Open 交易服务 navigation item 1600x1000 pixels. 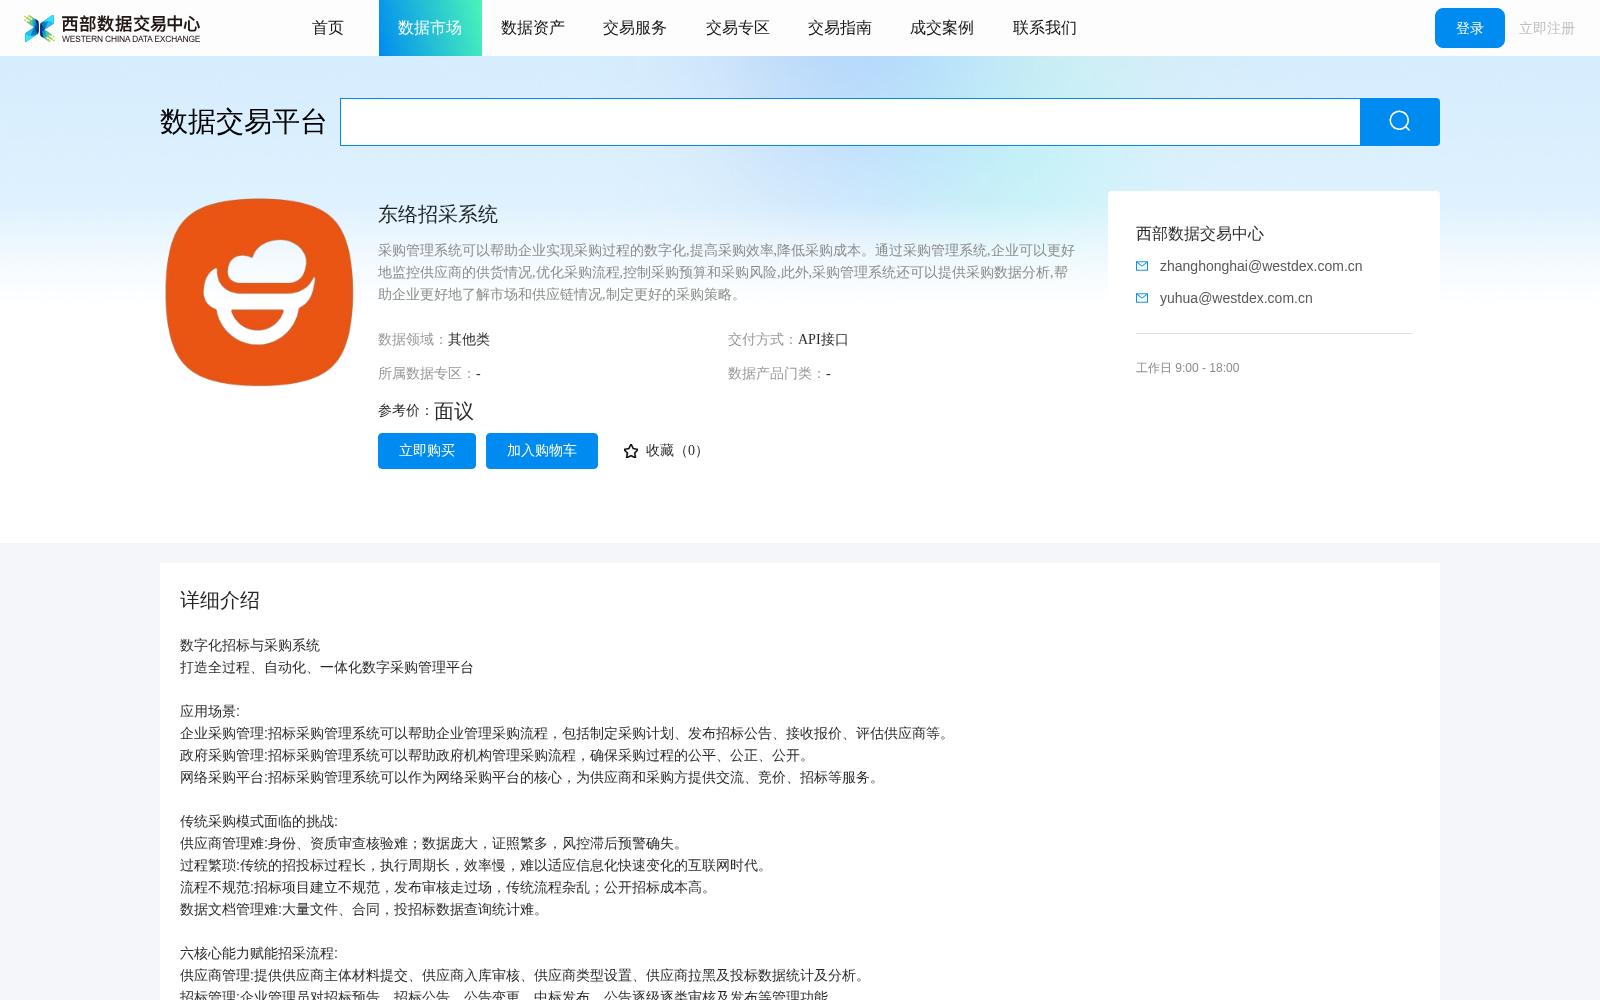635,28
